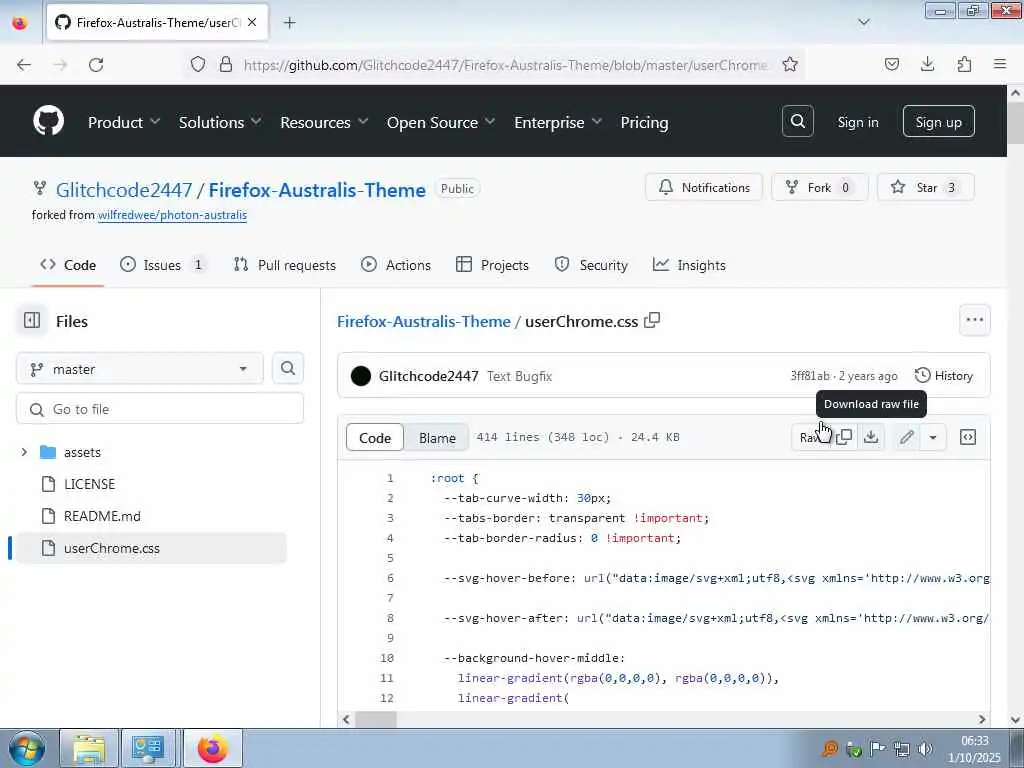
Task: Open the Actions tab
Action: tap(396, 265)
